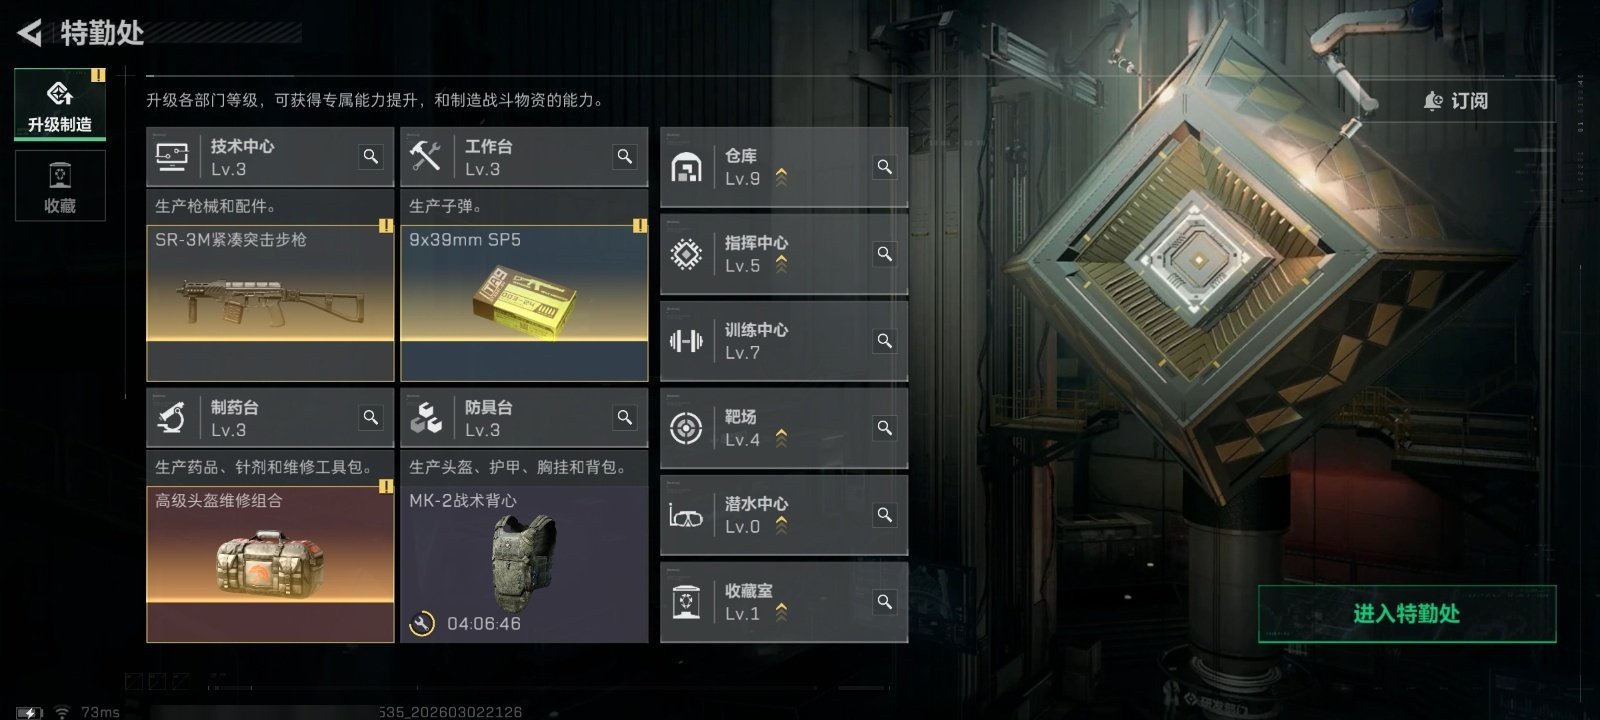The image size is (1600, 720).
Task: Select the SR-3M紧凑突击步枪 production card
Action: (x=270, y=302)
